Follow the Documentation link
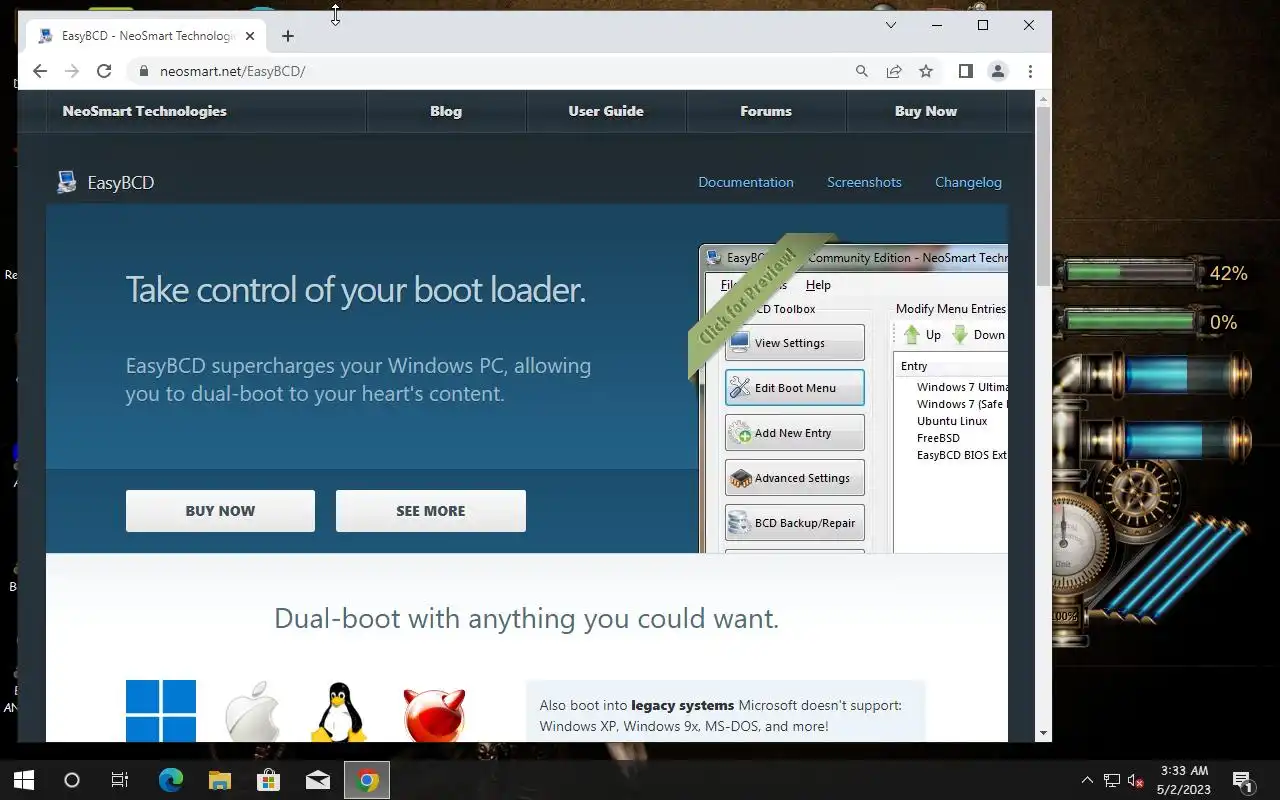1280x800 pixels. click(x=746, y=182)
